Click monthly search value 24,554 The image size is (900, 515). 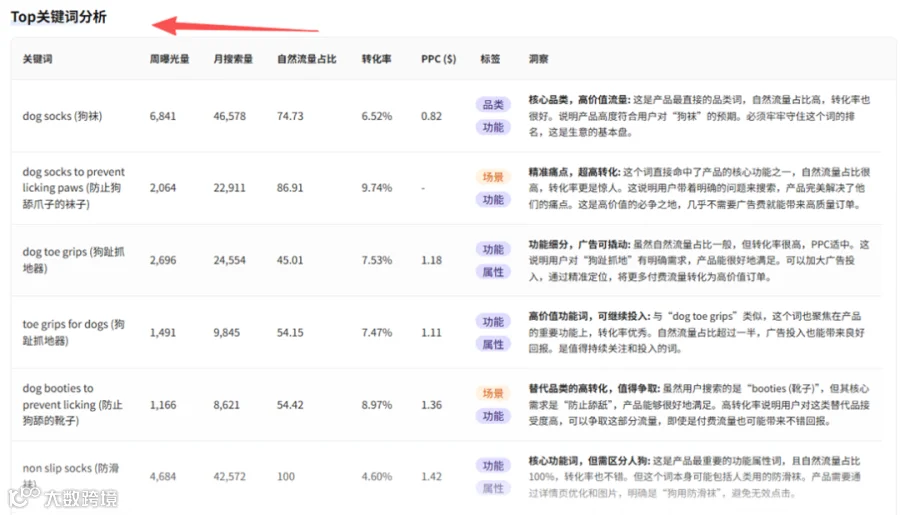coord(230,260)
